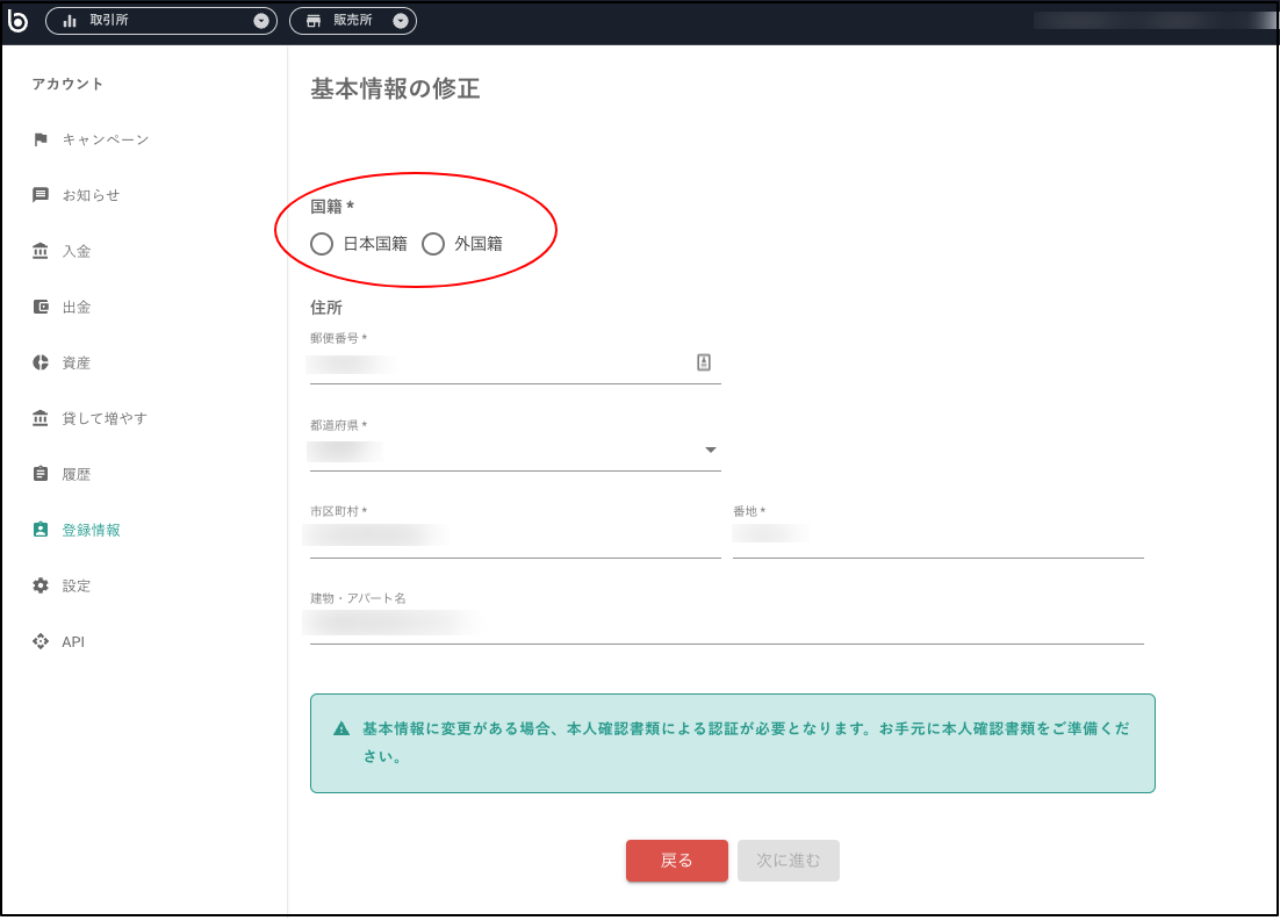Click the bitbank logo icon
This screenshot has width=1280, height=918.
(x=18, y=20)
